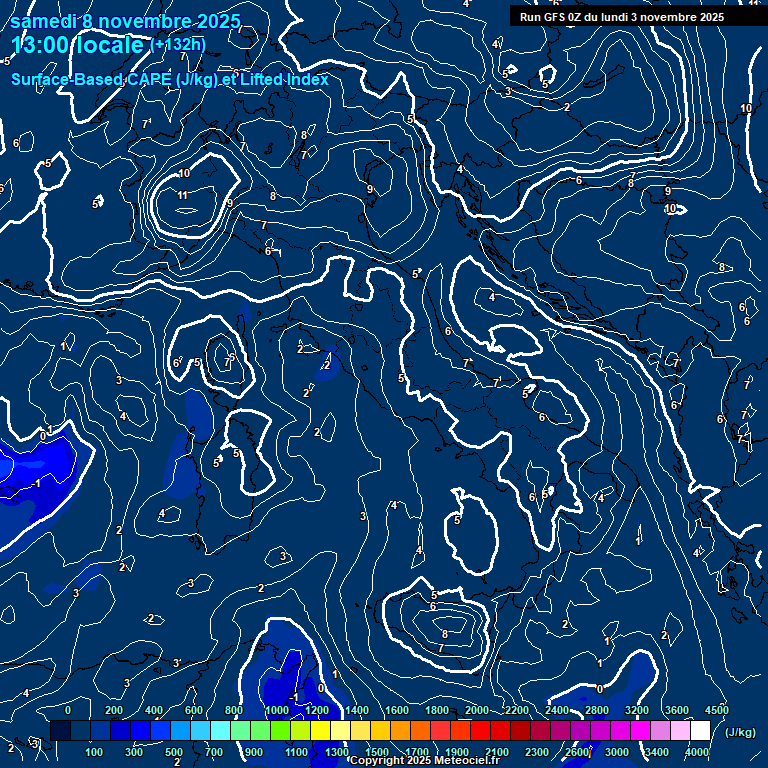Viewport: 768px width, 768px height.
Task: Select the white swatch at the legend's right end
Action: 700,730
